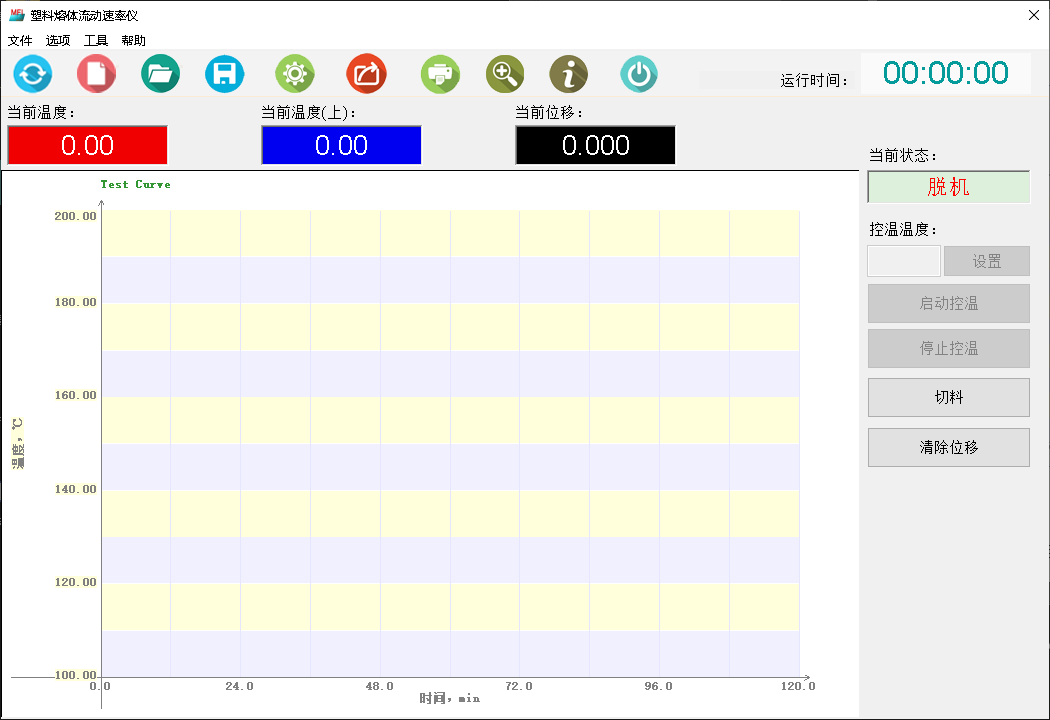Click the 切料 button
1050x720 pixels.
pyautogui.click(x=948, y=397)
